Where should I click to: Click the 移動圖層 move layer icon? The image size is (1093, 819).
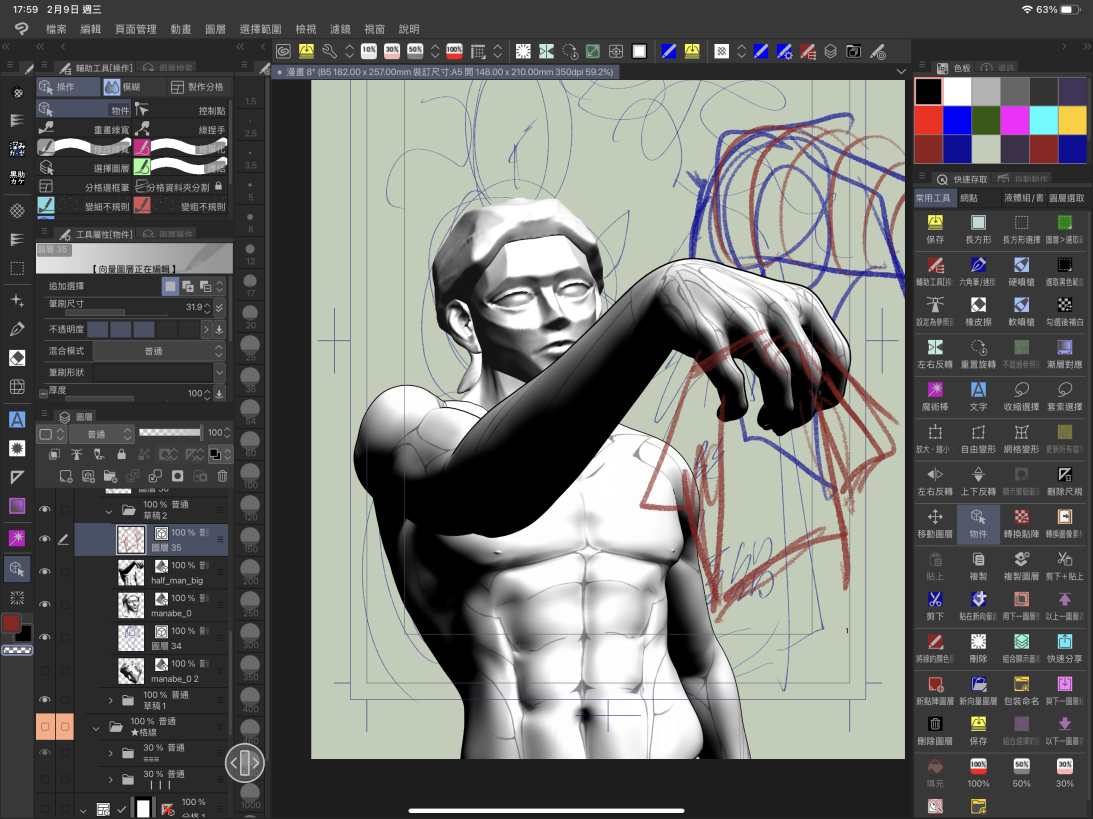[x=935, y=516]
